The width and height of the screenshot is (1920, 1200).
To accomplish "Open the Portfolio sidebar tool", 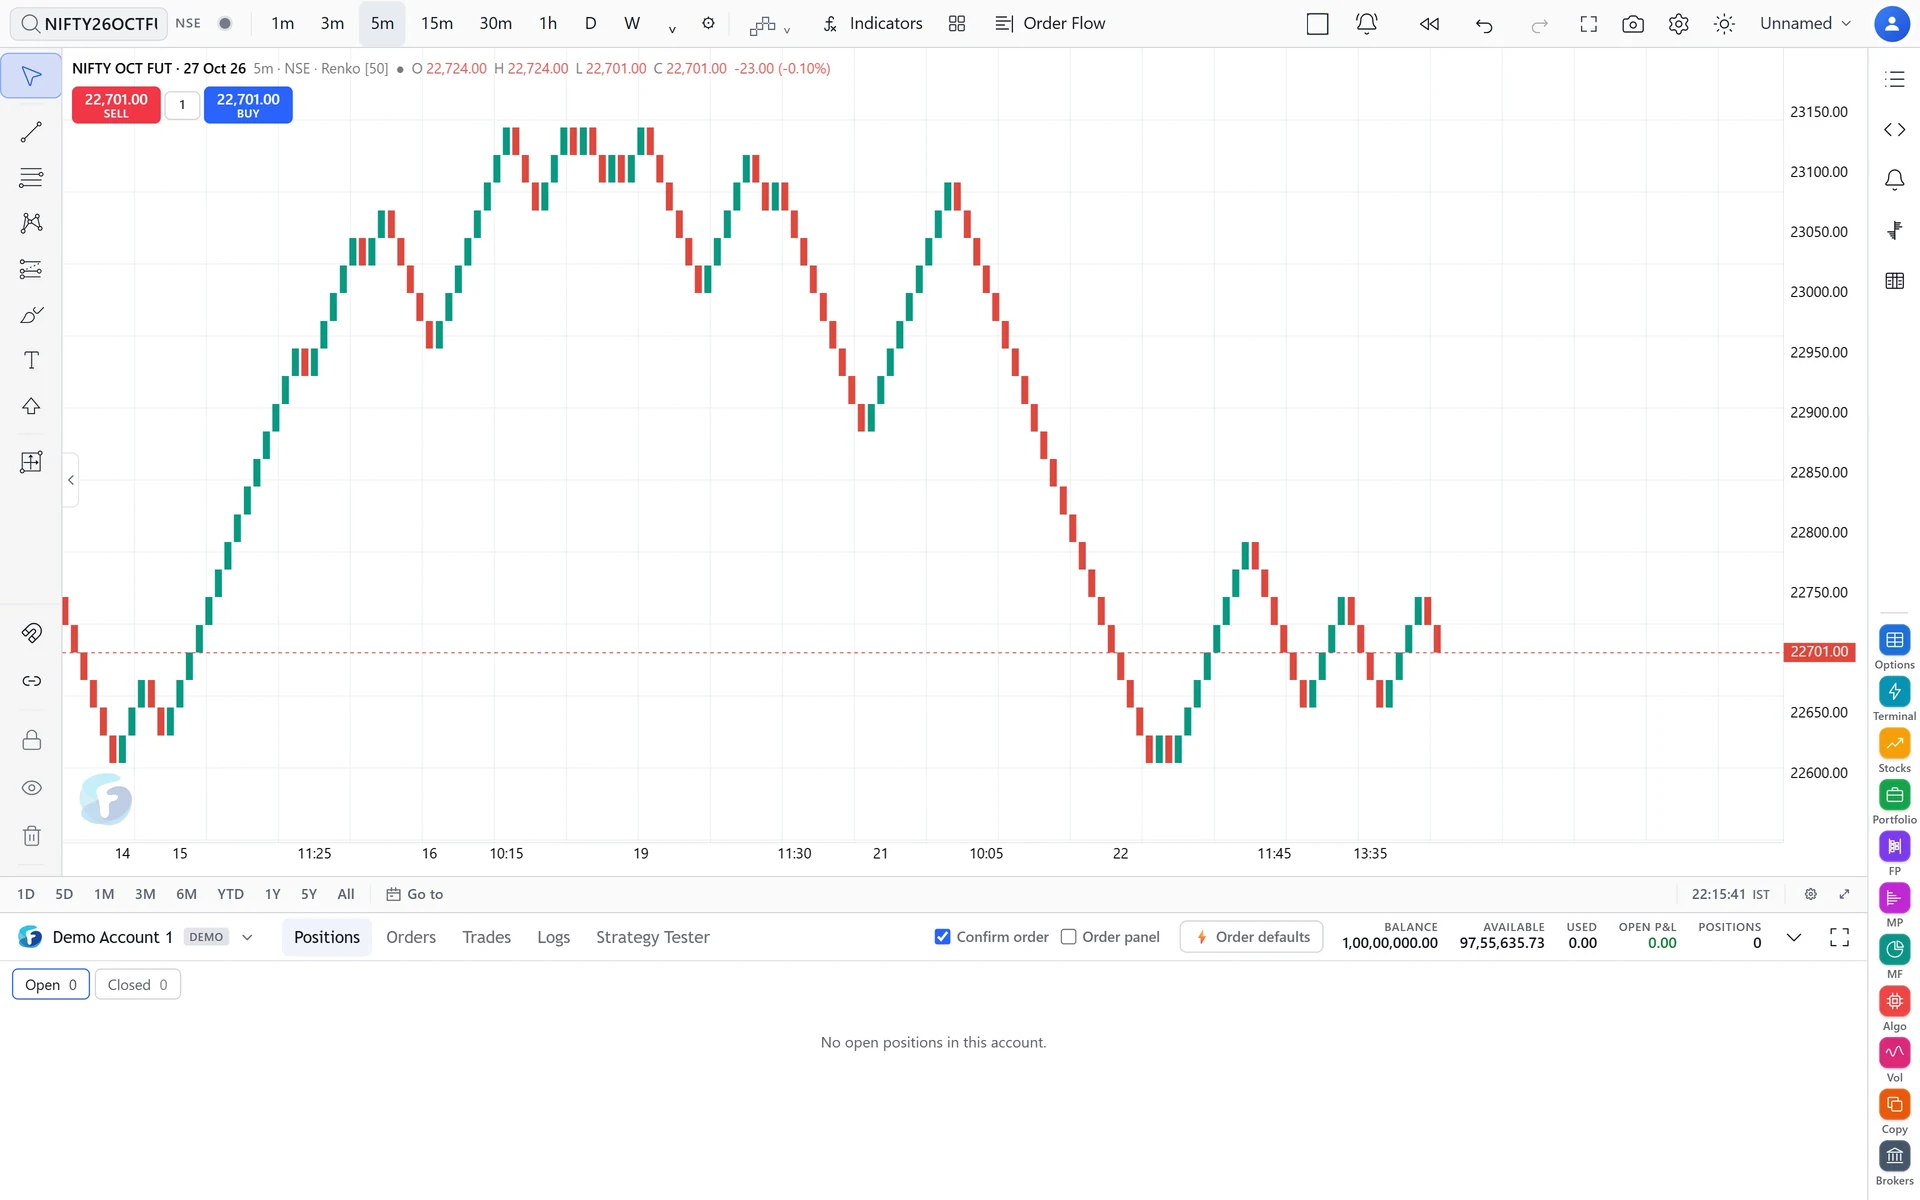I will click(x=1894, y=802).
